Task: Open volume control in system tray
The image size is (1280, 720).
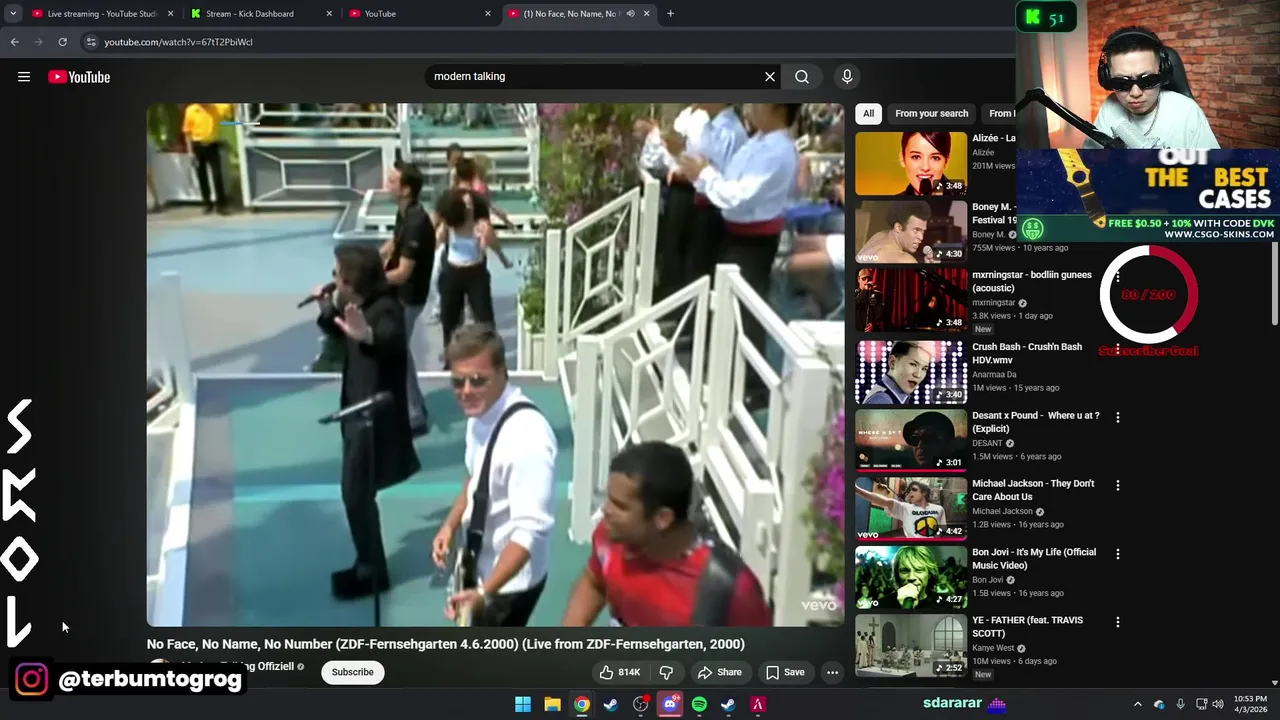Action: click(1218, 704)
